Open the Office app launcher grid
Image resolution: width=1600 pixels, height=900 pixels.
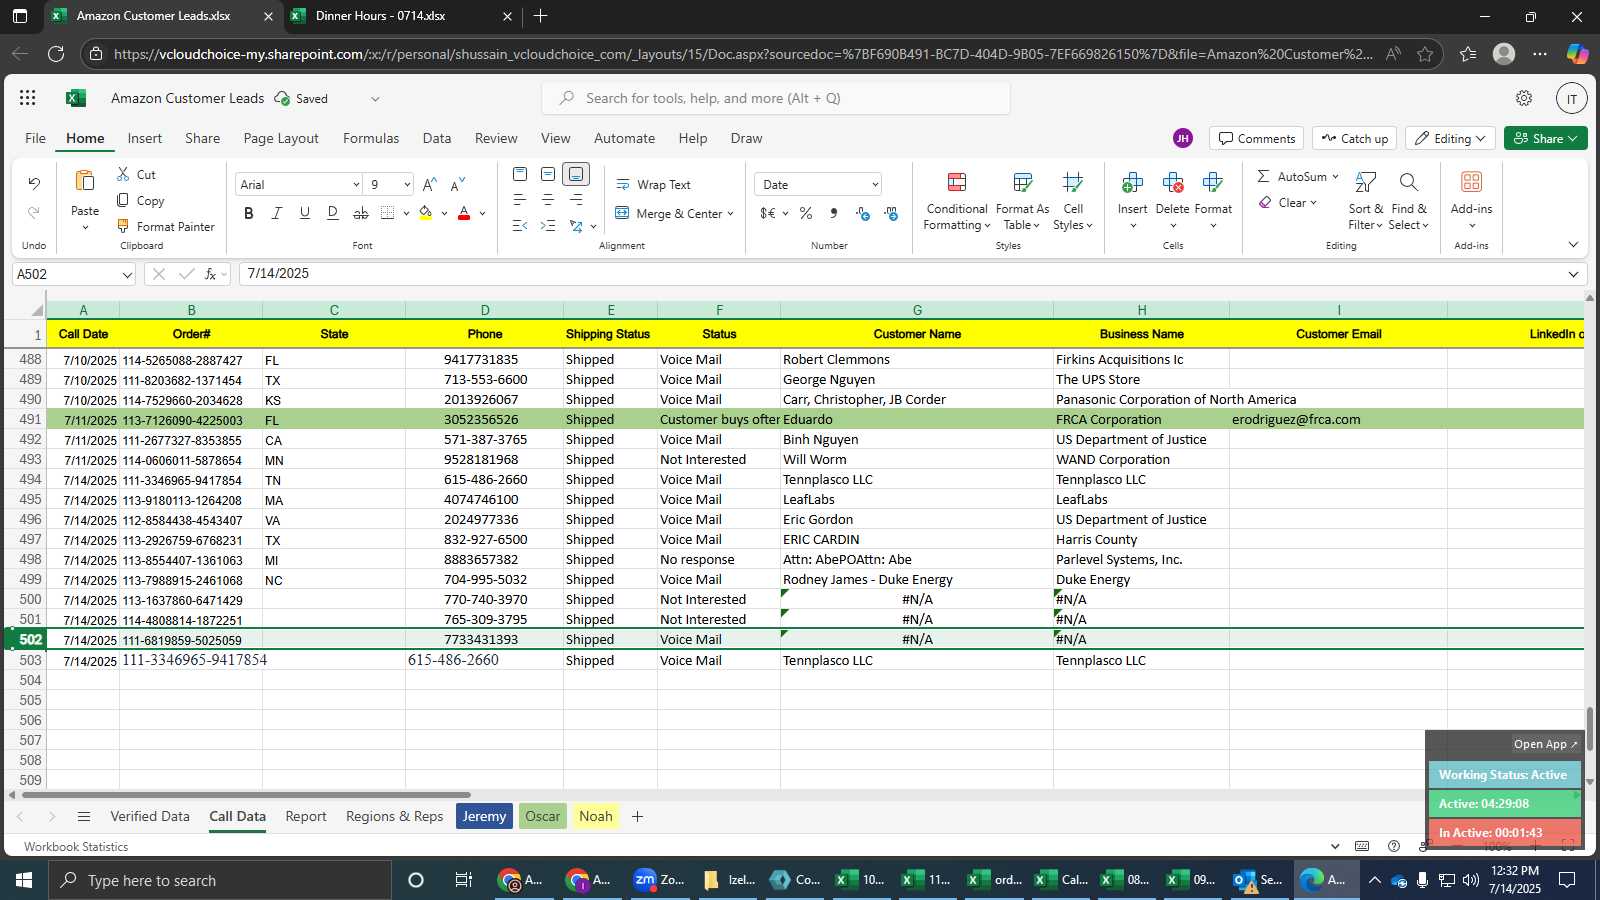28,98
